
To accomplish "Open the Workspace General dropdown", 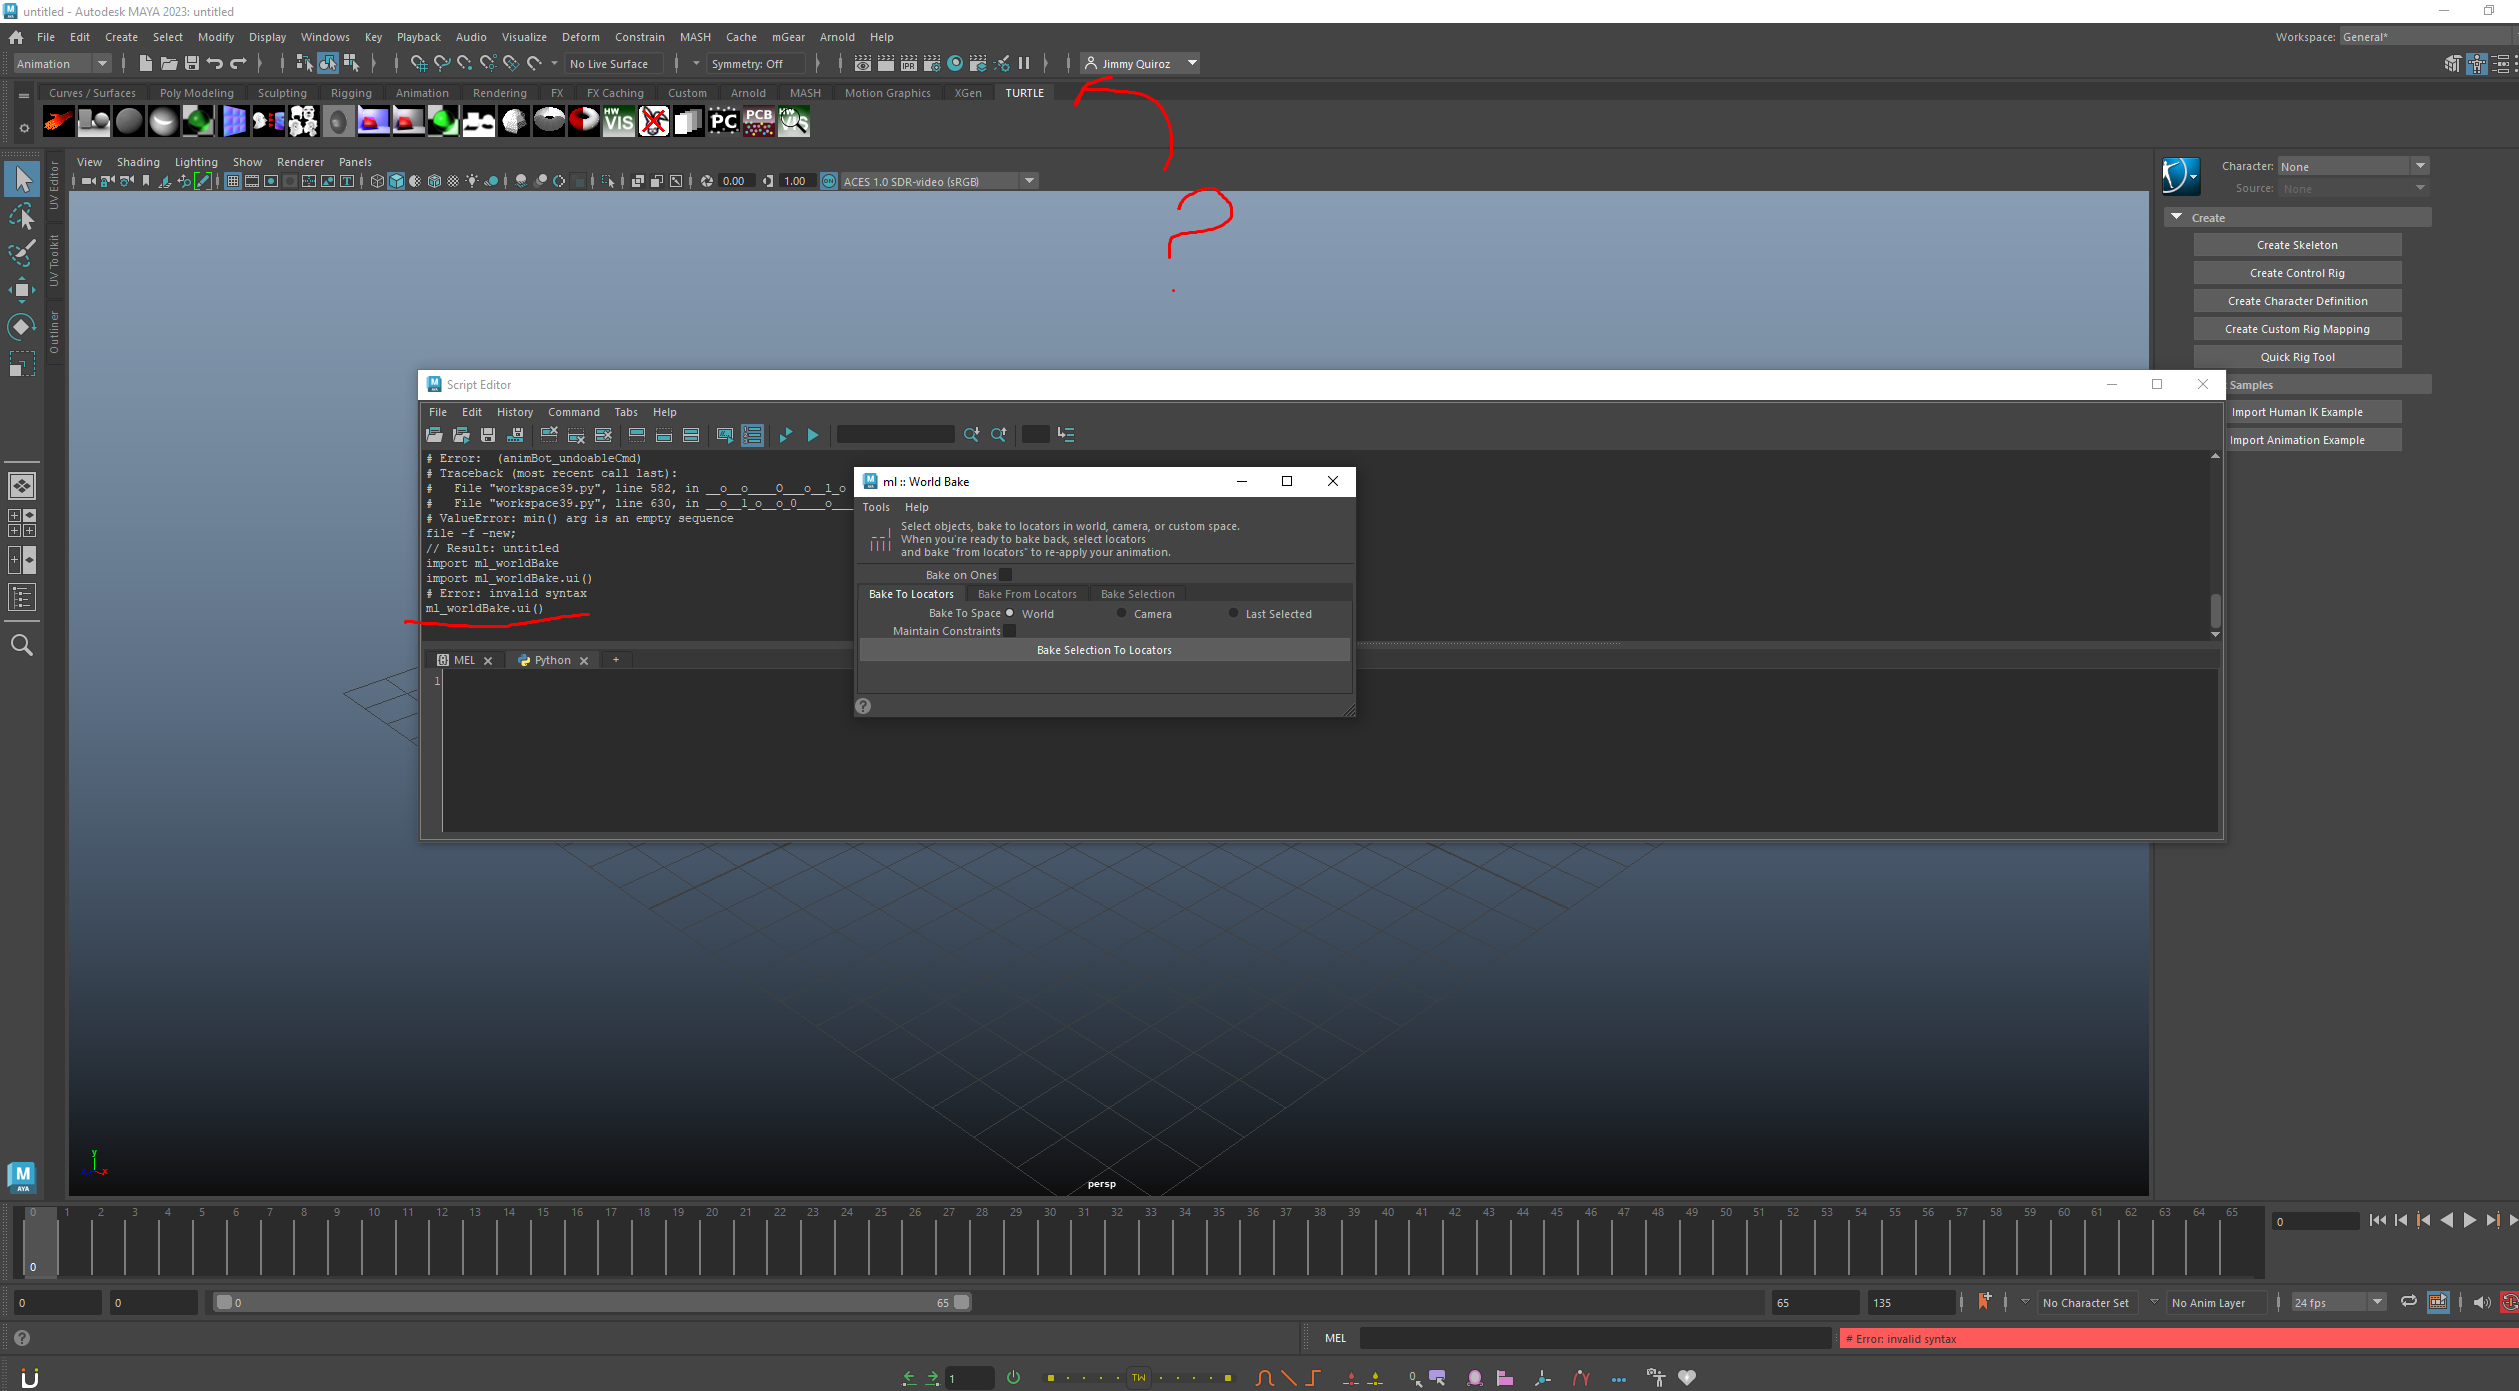I will point(2427,37).
